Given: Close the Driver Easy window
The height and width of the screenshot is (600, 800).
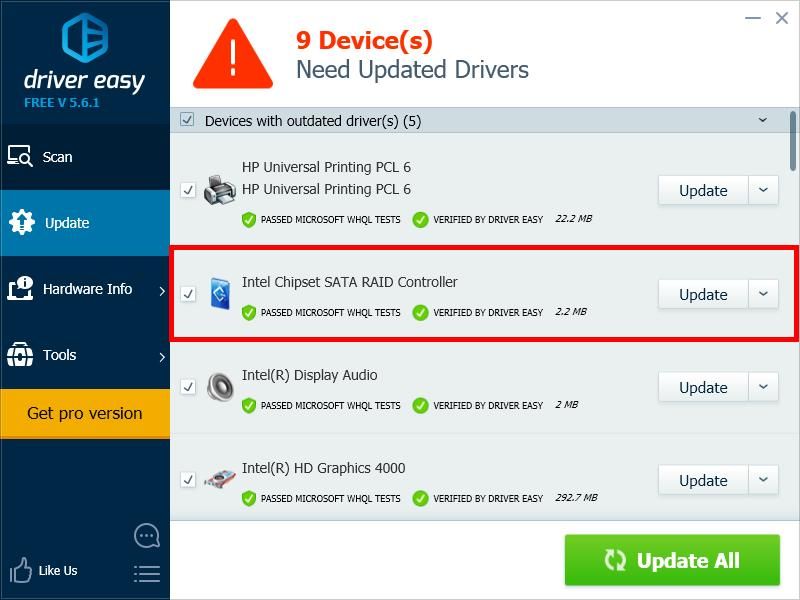Looking at the screenshot, I should (x=782, y=18).
